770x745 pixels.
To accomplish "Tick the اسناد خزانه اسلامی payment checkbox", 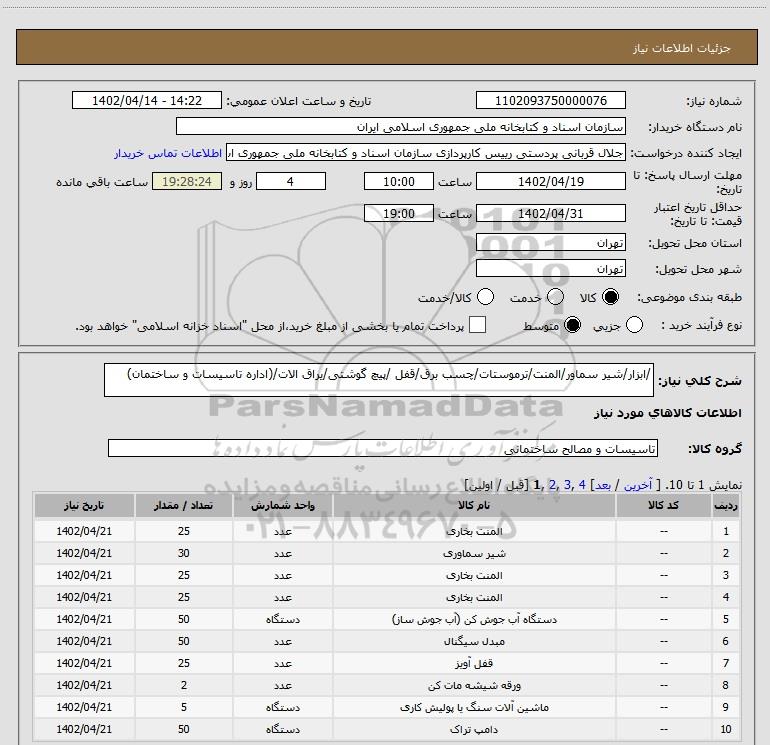I will tap(477, 325).
